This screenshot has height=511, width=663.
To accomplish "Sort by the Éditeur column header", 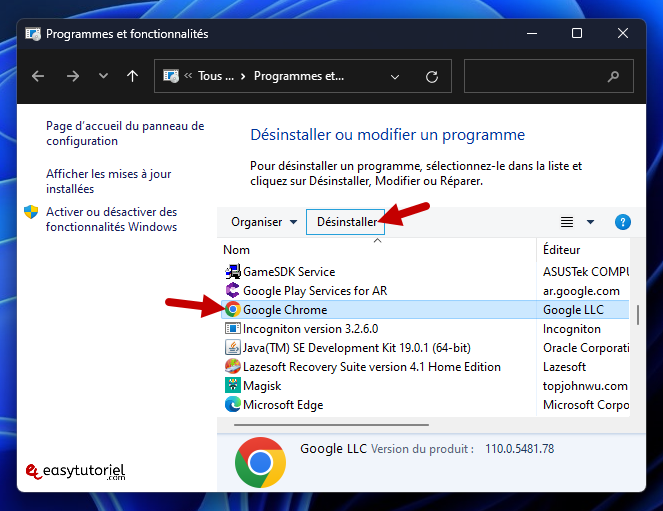I will coord(562,250).
